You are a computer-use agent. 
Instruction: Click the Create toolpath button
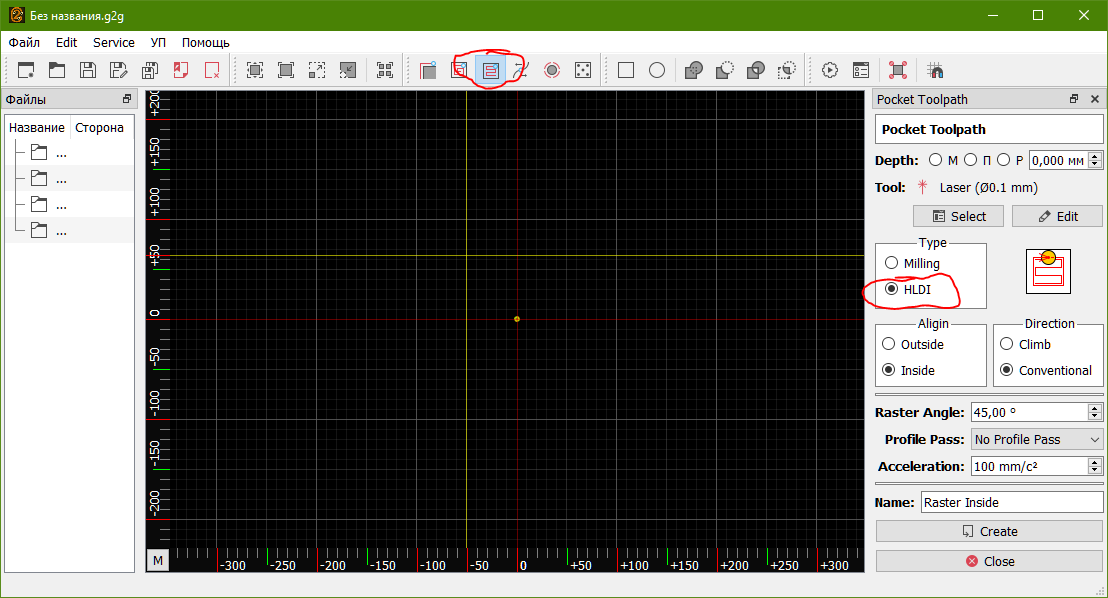click(989, 532)
